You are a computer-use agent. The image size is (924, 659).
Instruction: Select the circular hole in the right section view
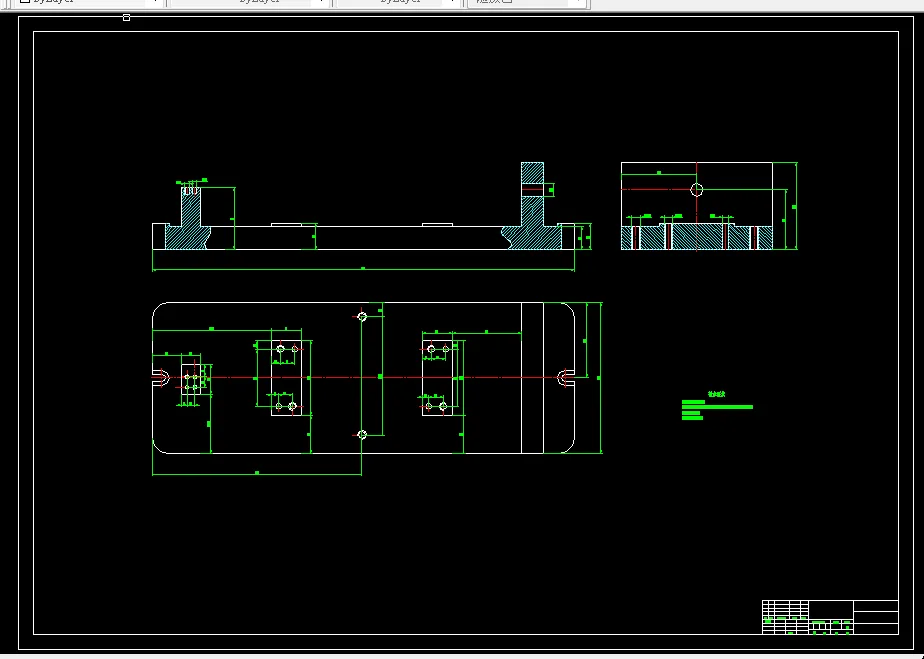tap(697, 189)
